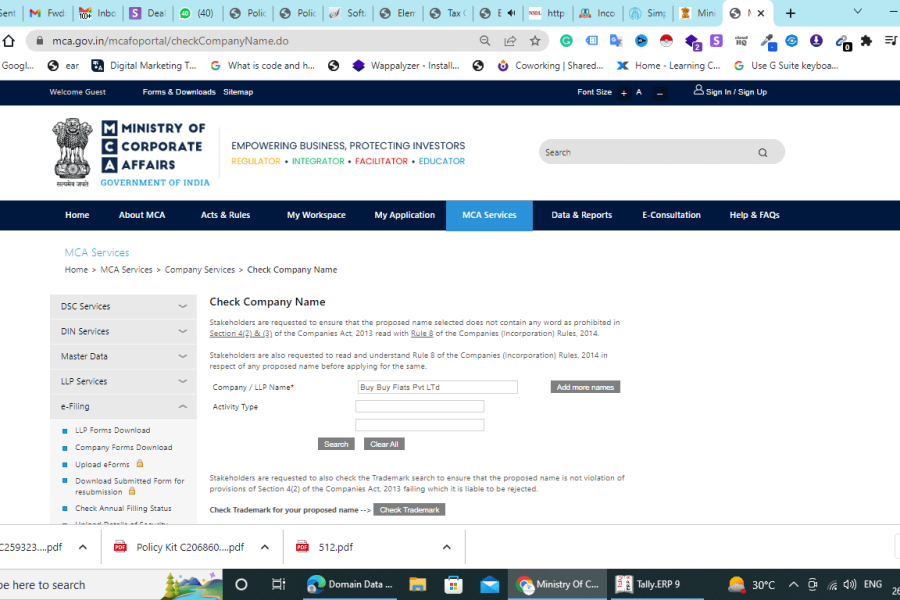
Task: Click the zoom magnifier icon in address bar
Action: pos(485,41)
